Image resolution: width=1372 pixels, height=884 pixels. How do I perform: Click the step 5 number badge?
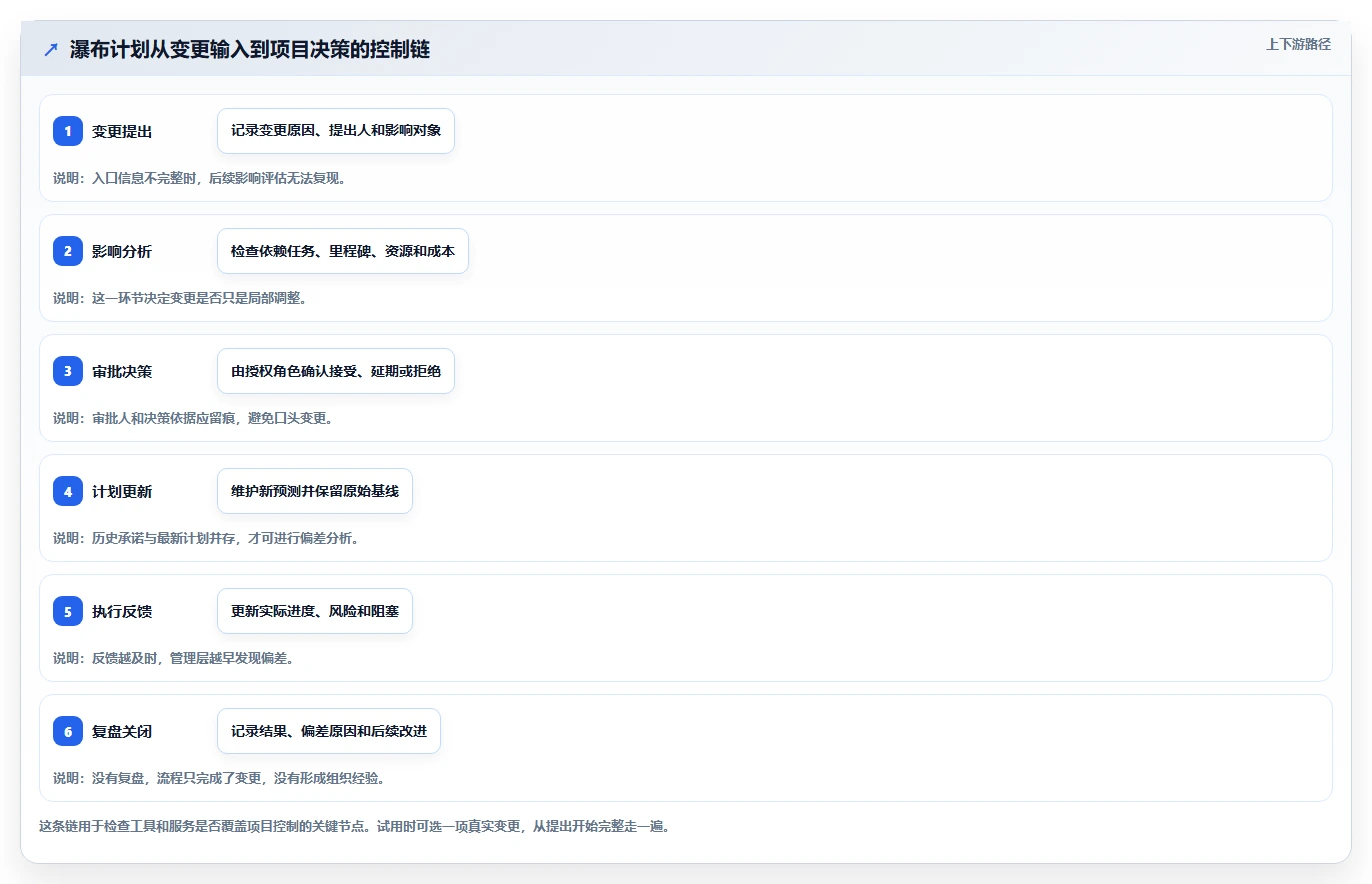click(x=68, y=611)
